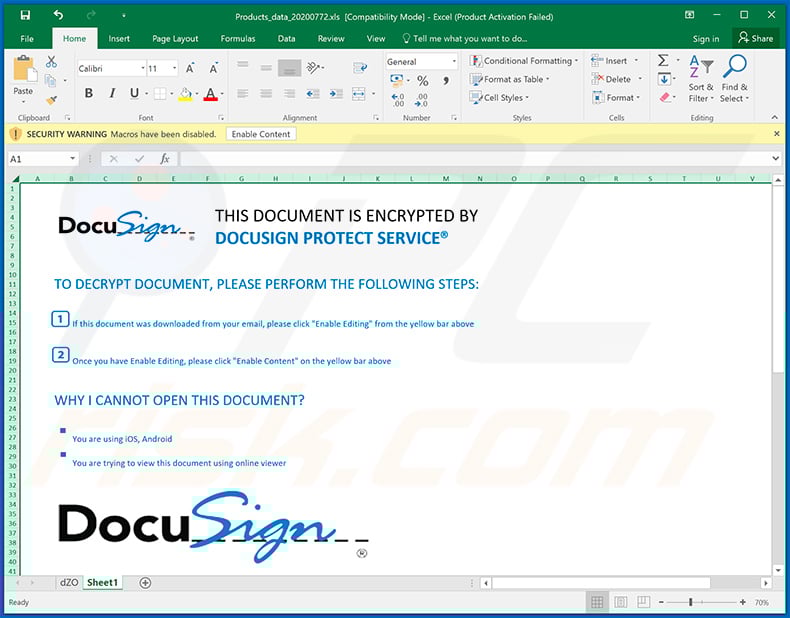Open the Name Box A1 dropdown
This screenshot has width=790, height=618.
click(x=73, y=159)
